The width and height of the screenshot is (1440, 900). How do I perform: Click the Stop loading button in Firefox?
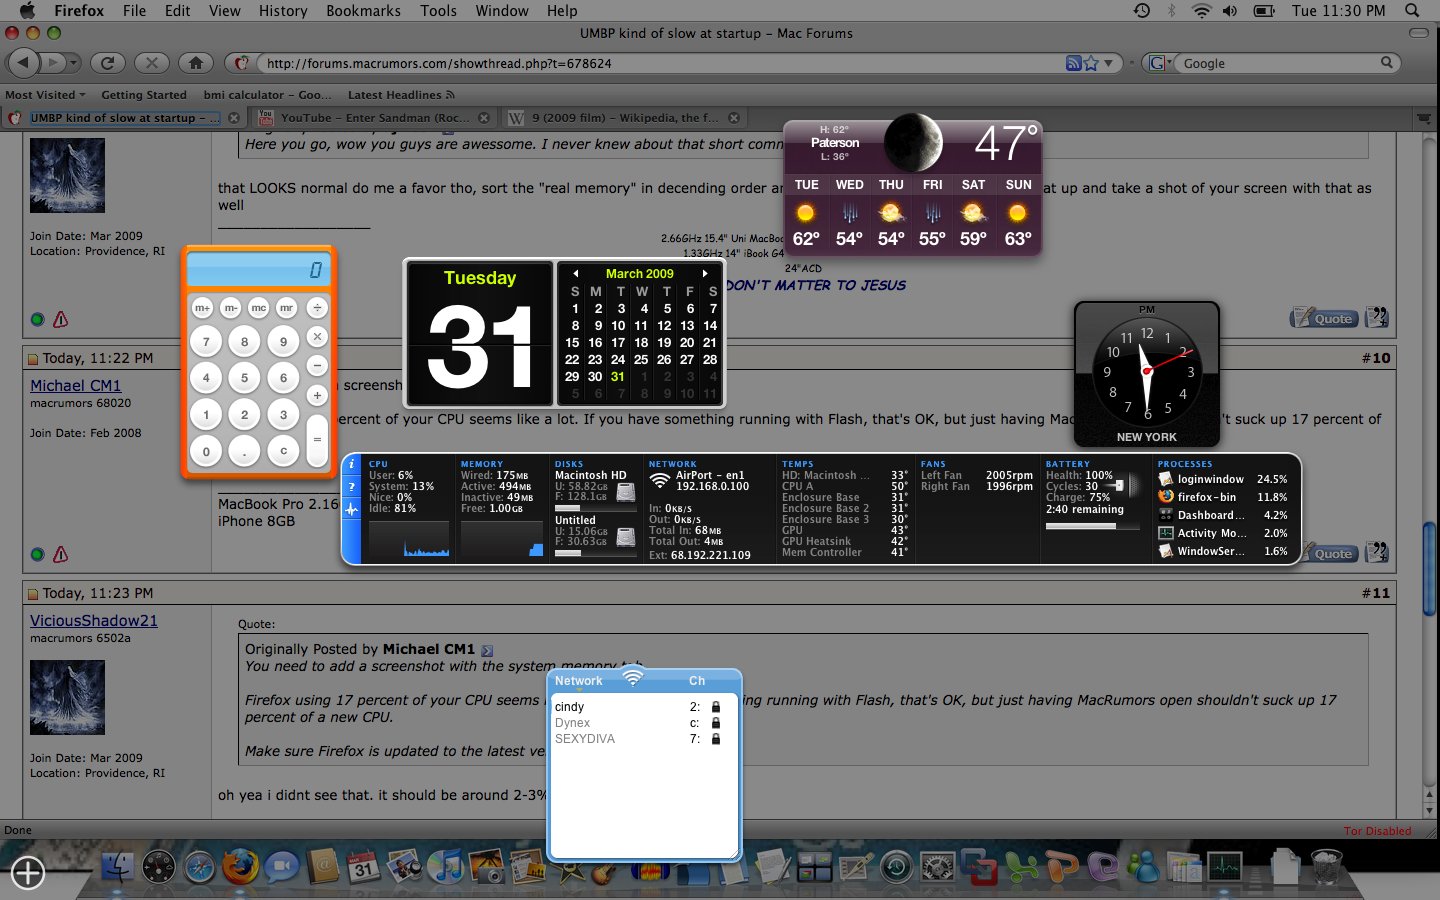(x=152, y=63)
